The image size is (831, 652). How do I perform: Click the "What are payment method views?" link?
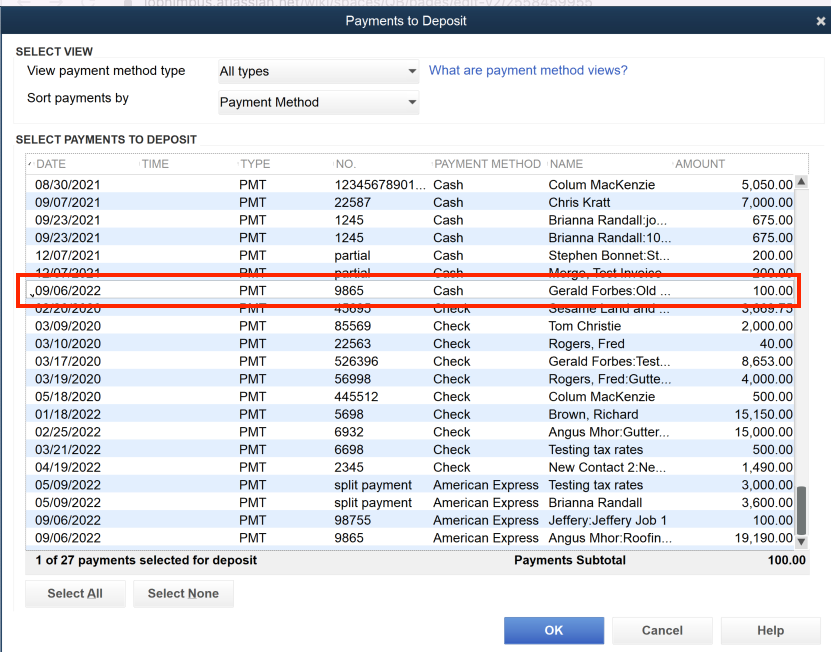click(528, 71)
